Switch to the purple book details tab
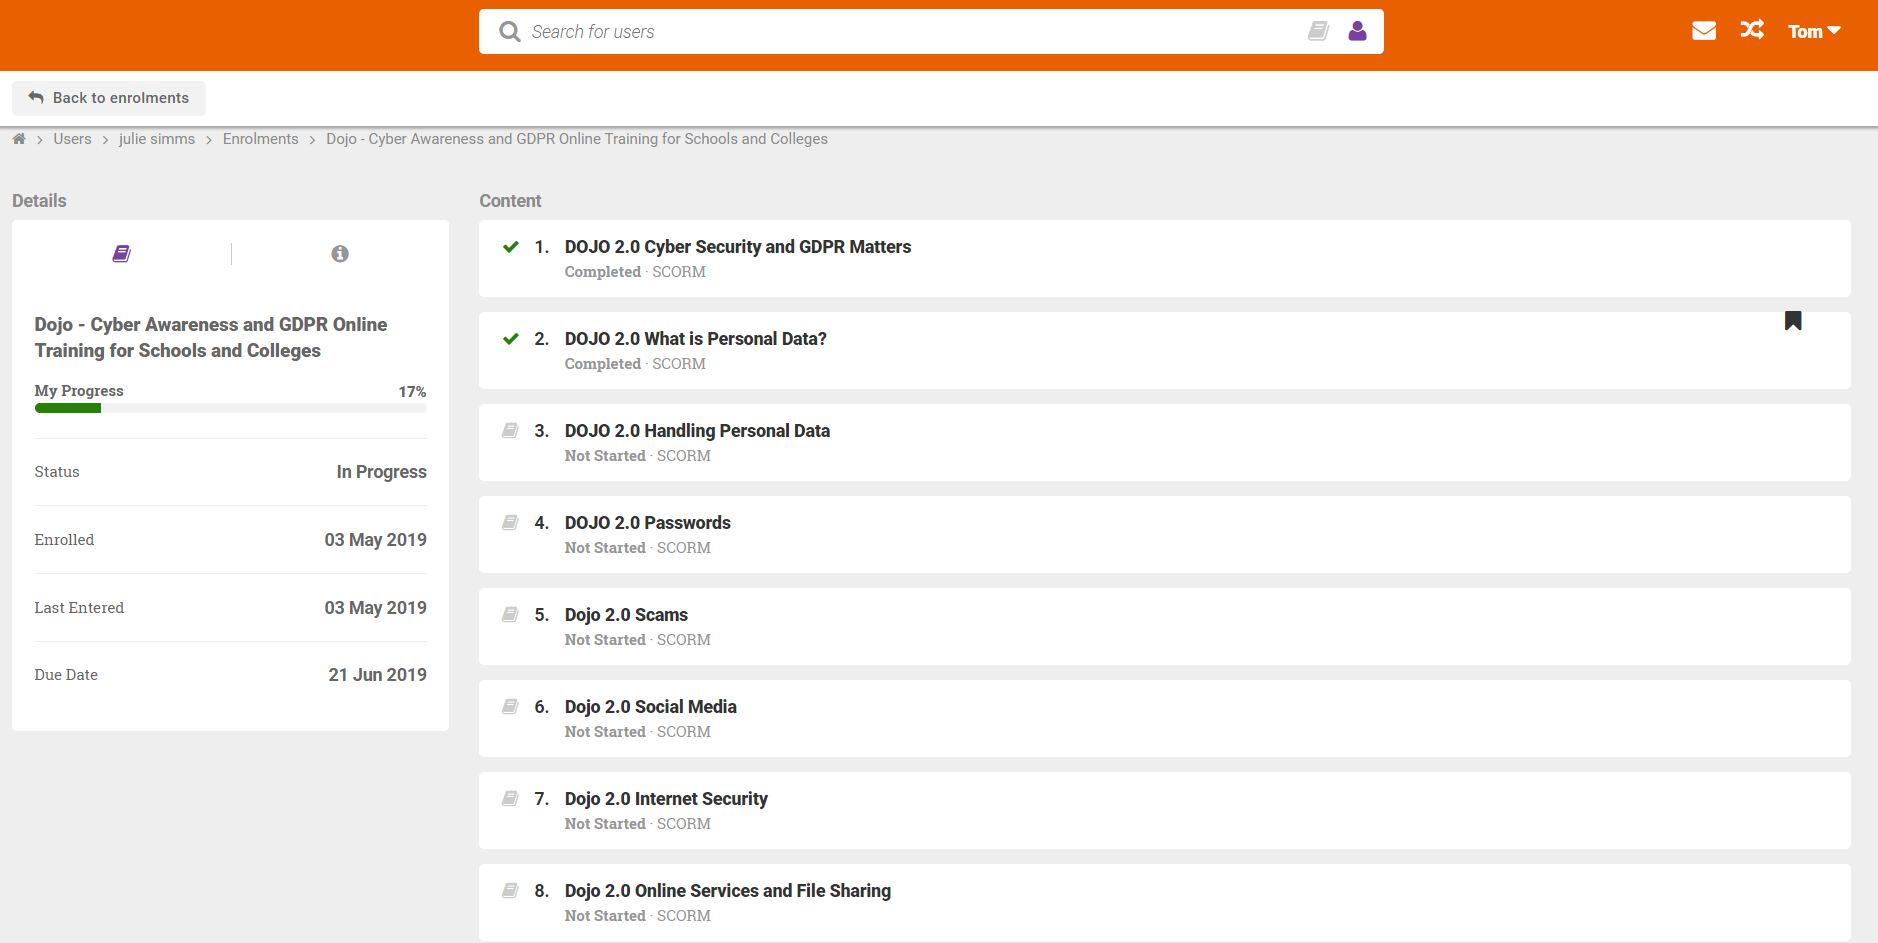Screen dimensions: 1878x943 pyautogui.click(x=121, y=254)
